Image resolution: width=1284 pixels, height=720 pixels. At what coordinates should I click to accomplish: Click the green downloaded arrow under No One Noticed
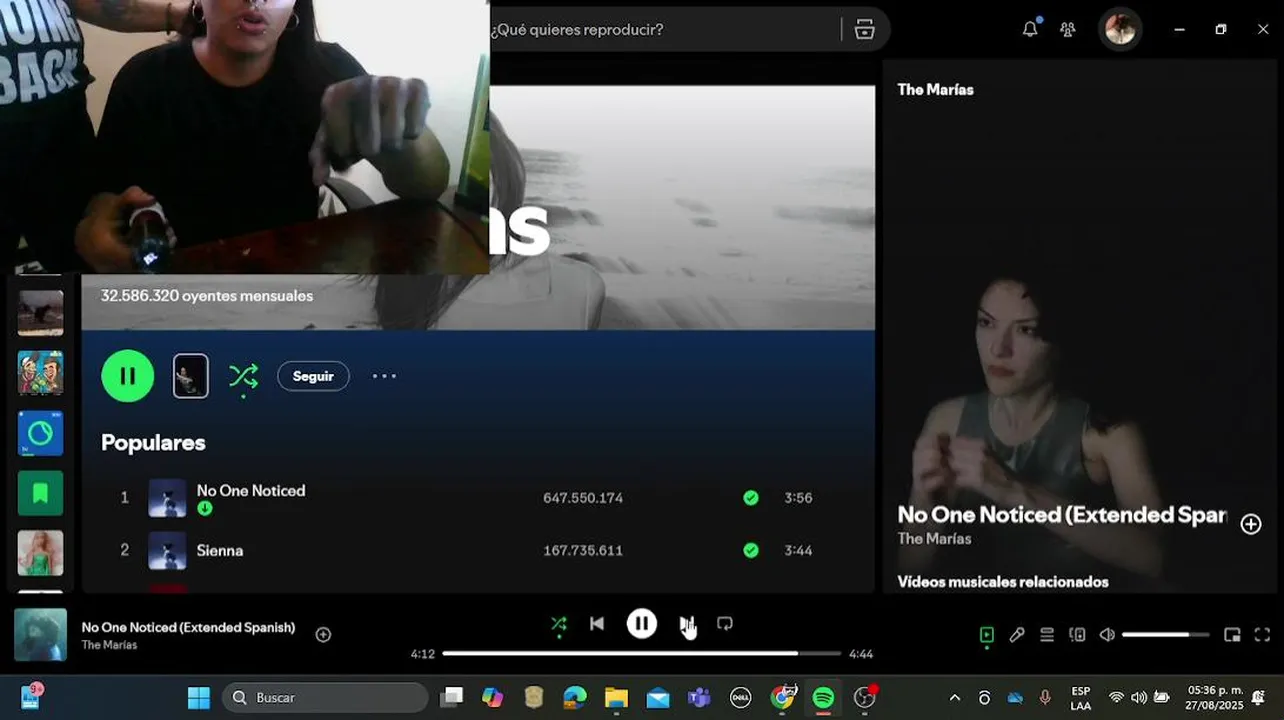[x=205, y=508]
